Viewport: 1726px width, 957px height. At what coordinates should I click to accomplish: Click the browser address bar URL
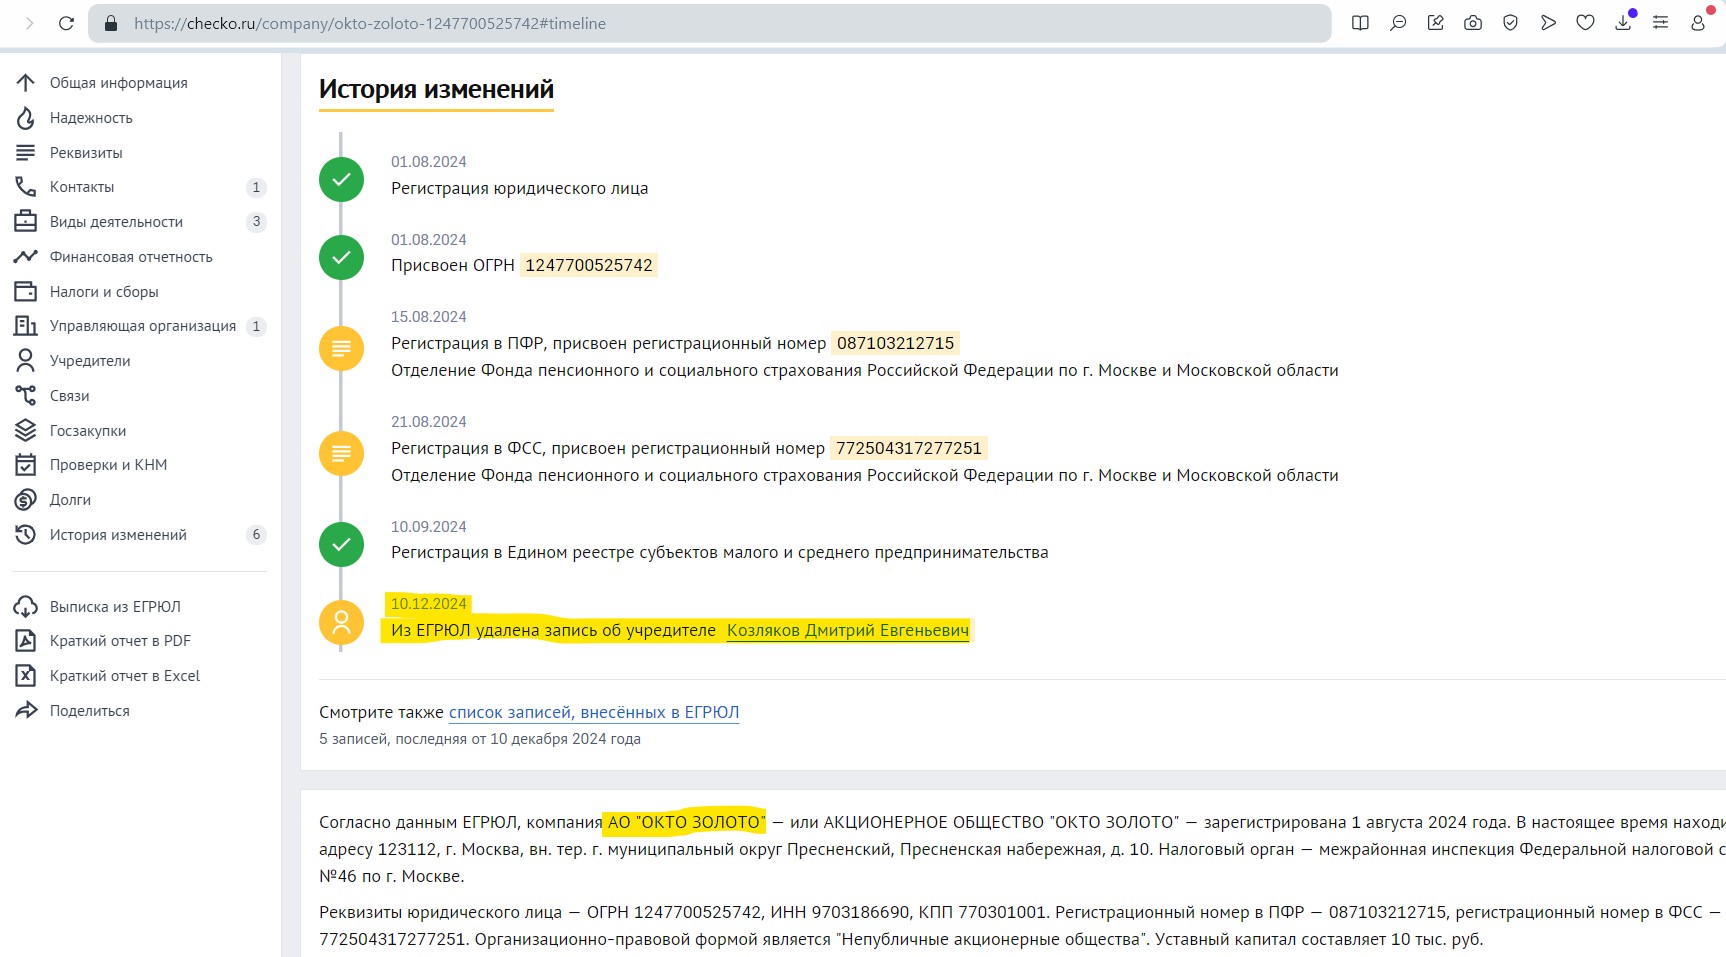point(370,23)
